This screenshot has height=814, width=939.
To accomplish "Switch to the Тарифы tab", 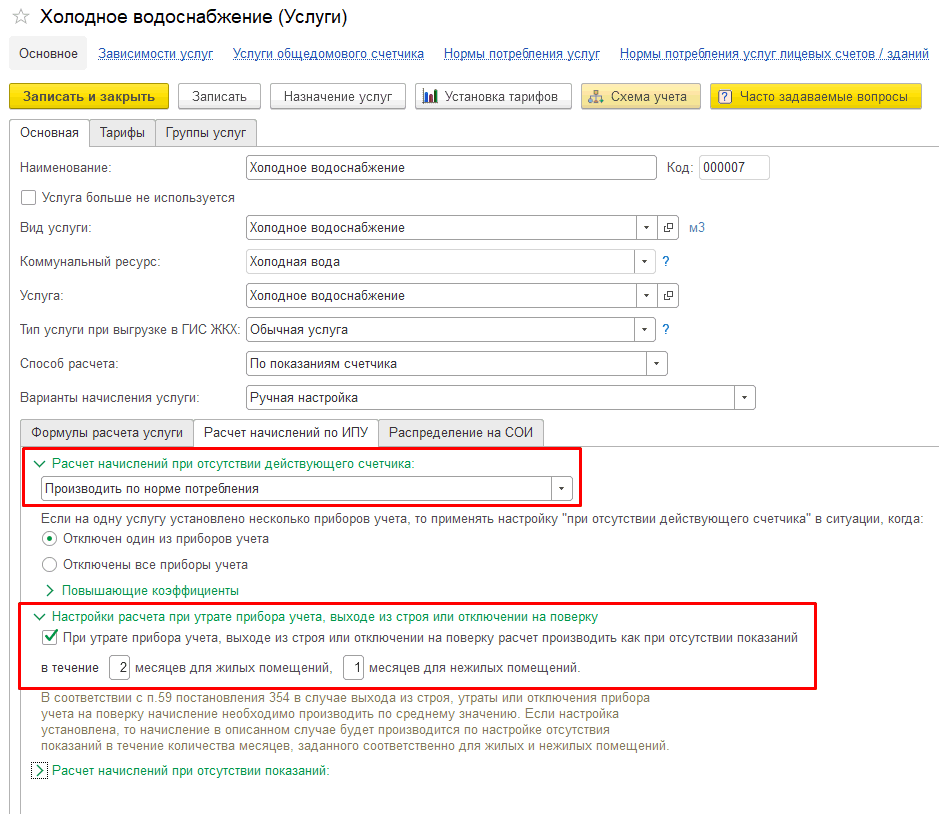I will pos(122,133).
